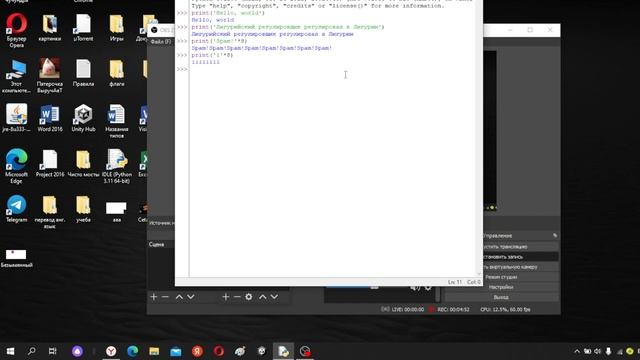Open File Explorer from taskbar
Screen dimensions: 640x360
pyautogui.click(x=154, y=351)
